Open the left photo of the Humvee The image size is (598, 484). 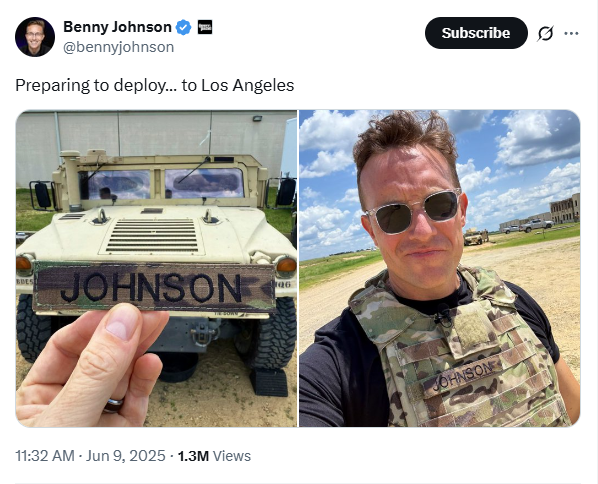[x=156, y=268]
